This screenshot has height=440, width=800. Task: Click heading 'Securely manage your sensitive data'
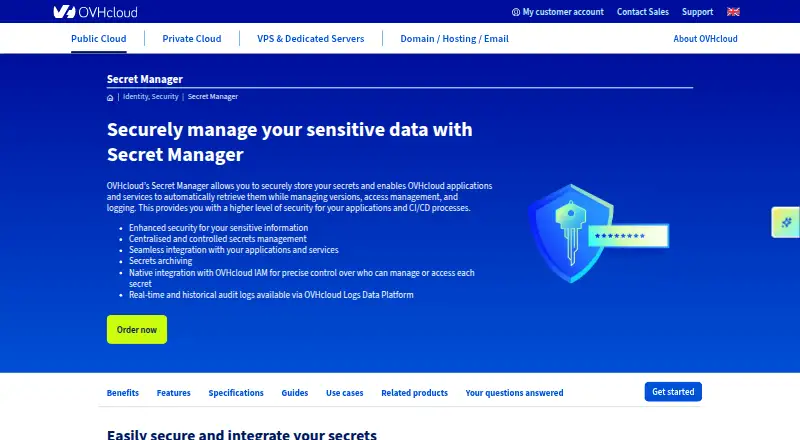(290, 142)
